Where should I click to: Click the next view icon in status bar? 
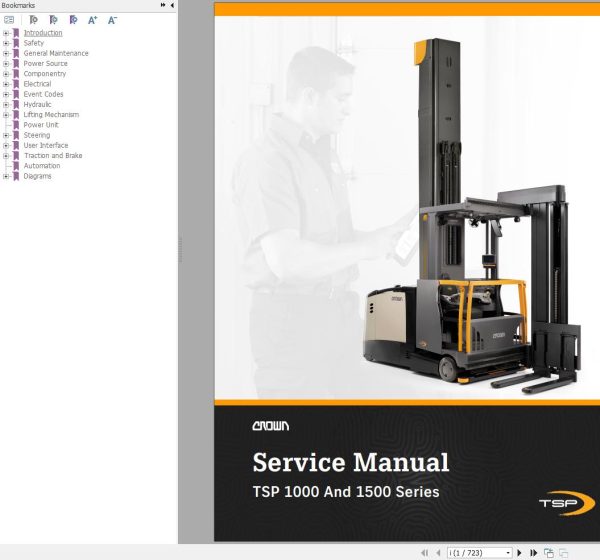click(563, 553)
